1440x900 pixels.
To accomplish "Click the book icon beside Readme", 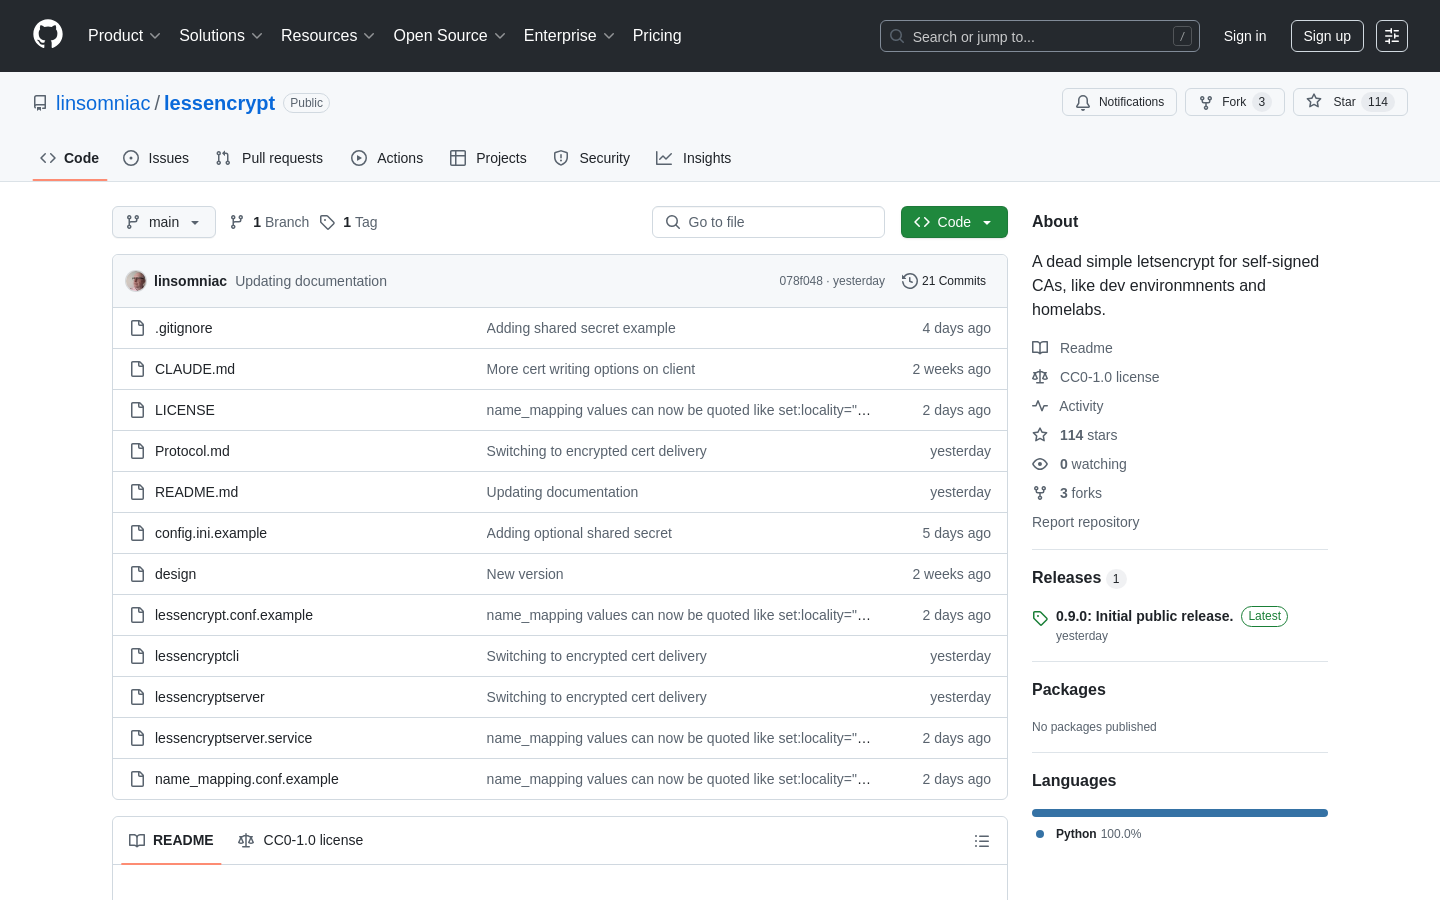I will 1040,348.
